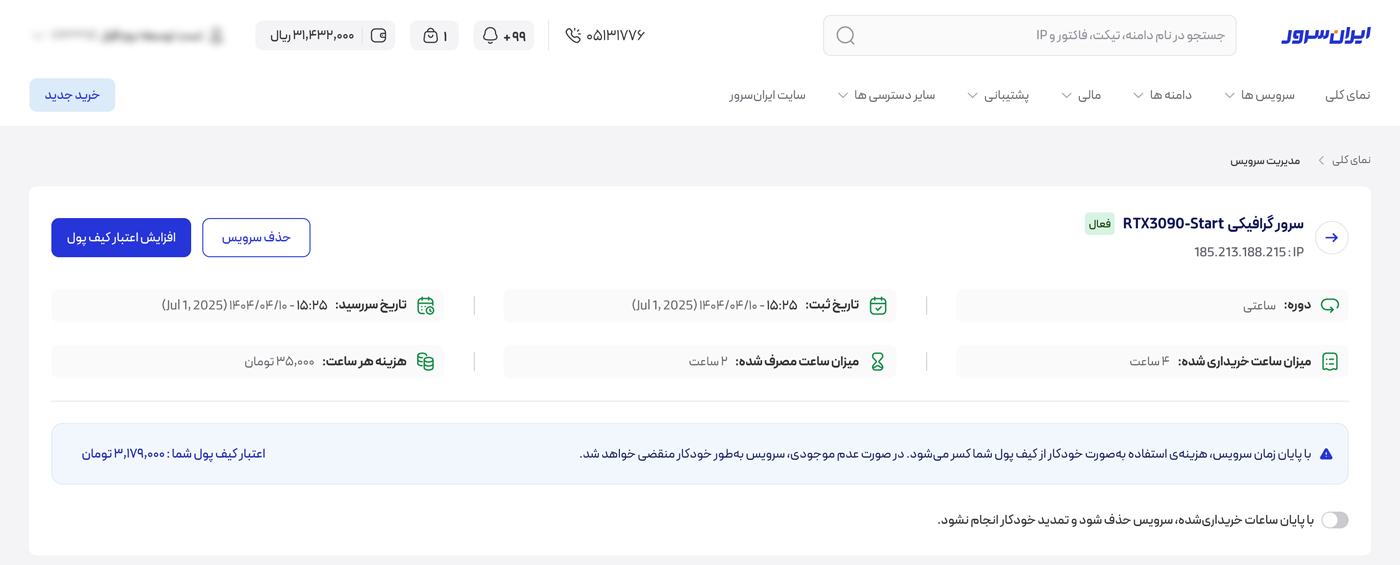
Task: Click the خرید جدید button
Action: click(x=72, y=95)
